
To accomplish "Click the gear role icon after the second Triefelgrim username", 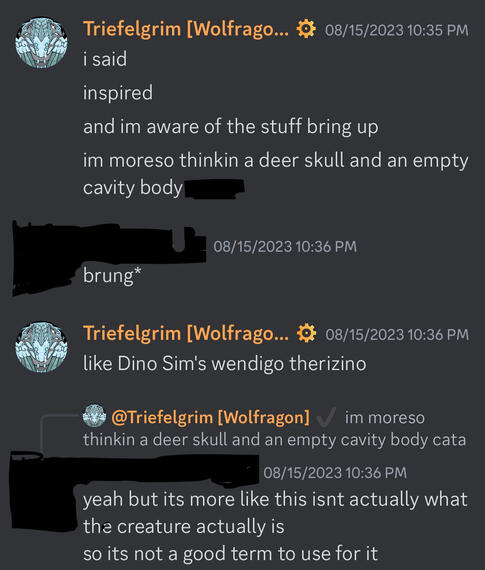I will (x=306, y=333).
